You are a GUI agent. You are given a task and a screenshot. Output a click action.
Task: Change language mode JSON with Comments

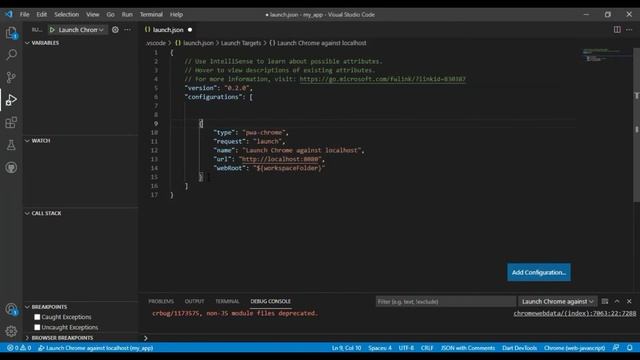pos(468,348)
